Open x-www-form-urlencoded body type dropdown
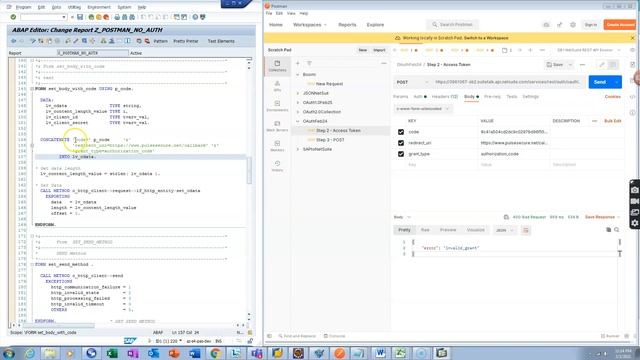The image size is (640, 360). (x=422, y=109)
